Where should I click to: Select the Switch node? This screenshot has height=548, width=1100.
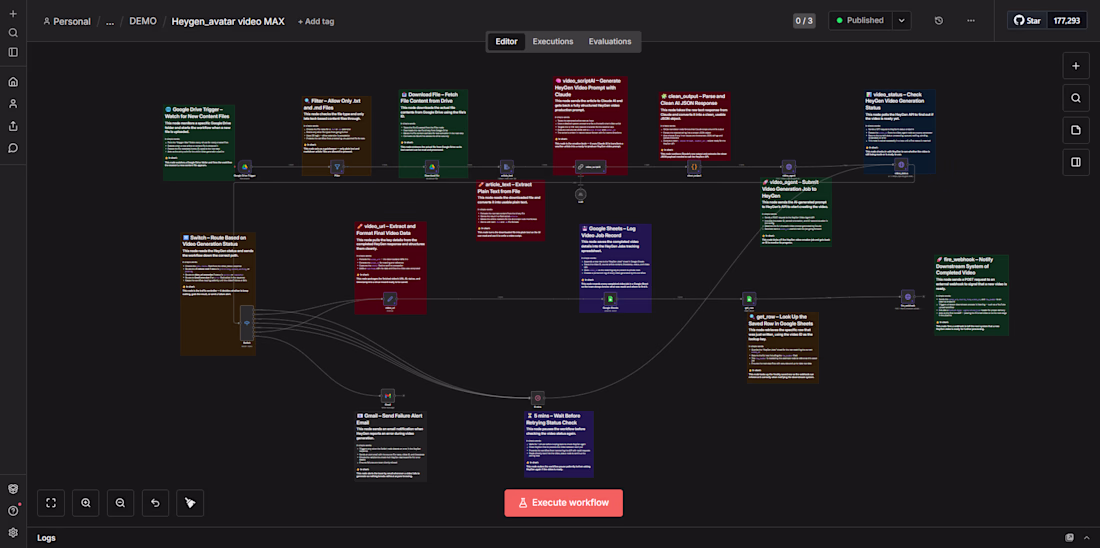(246, 323)
